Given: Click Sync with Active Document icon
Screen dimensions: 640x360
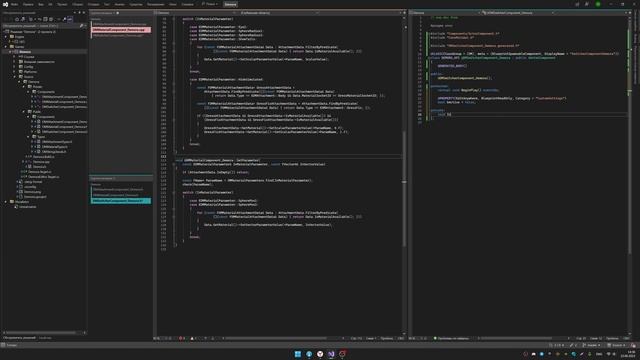Looking at the screenshot, I should tap(40, 19).
